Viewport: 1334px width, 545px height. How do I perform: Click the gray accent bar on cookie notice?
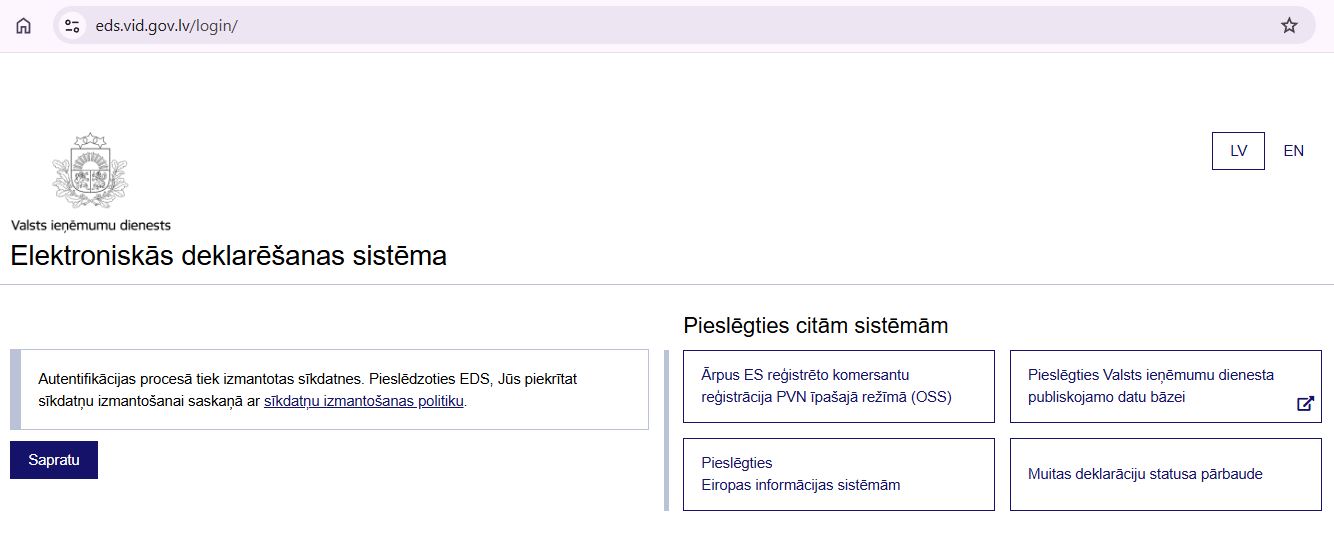coord(15,390)
